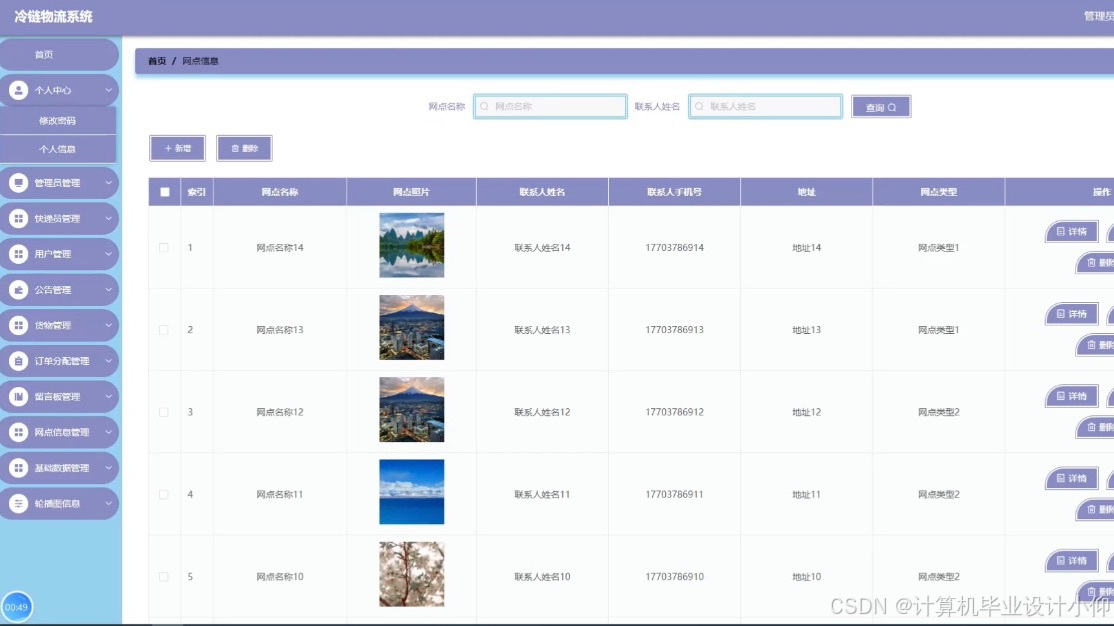
Task: Open the mountain city thumbnail for 网点名称12
Action: coord(411,409)
